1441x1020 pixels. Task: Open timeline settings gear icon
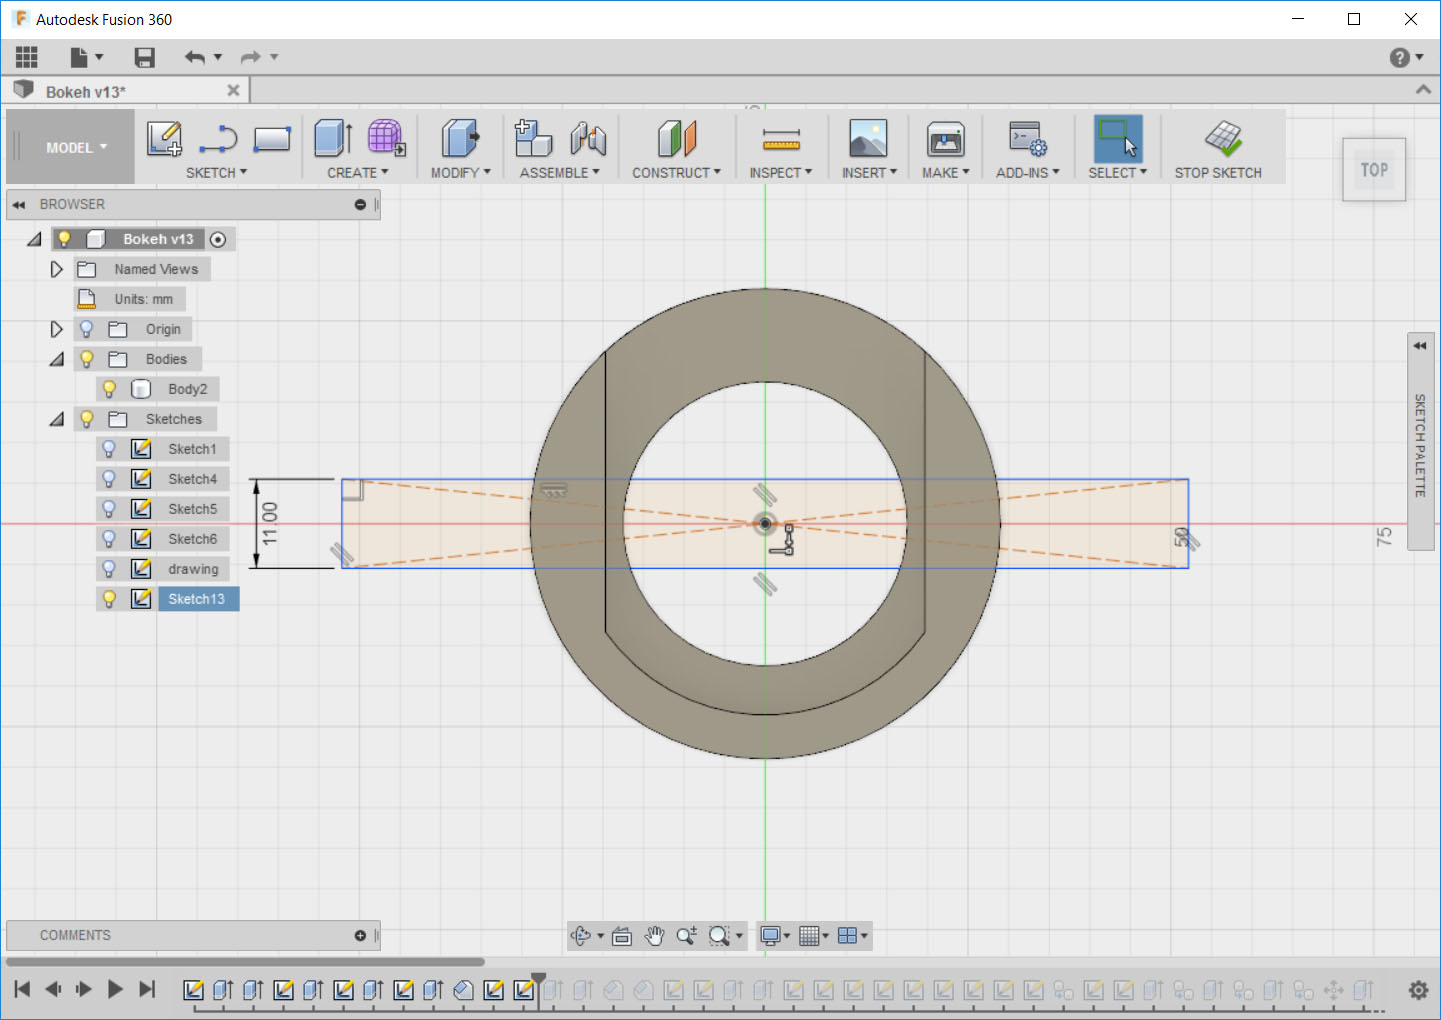coord(1418,990)
